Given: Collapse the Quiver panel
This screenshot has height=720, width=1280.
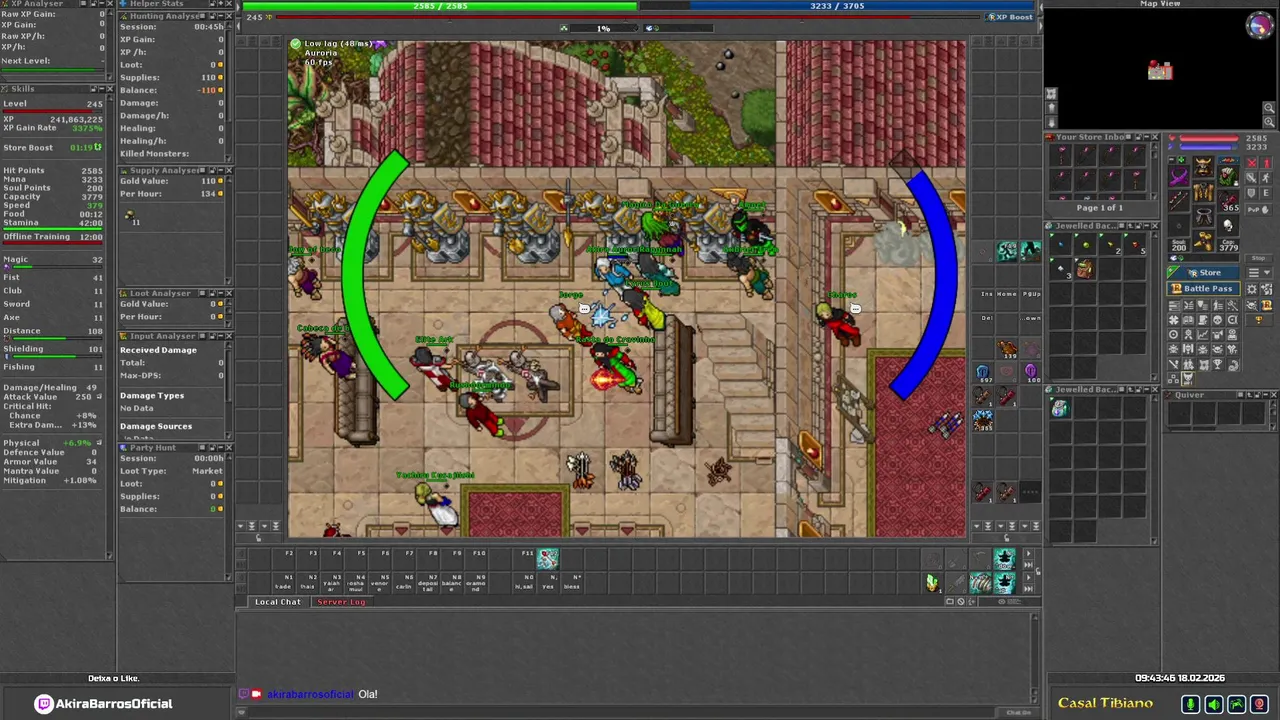Looking at the screenshot, I should 1266,394.
